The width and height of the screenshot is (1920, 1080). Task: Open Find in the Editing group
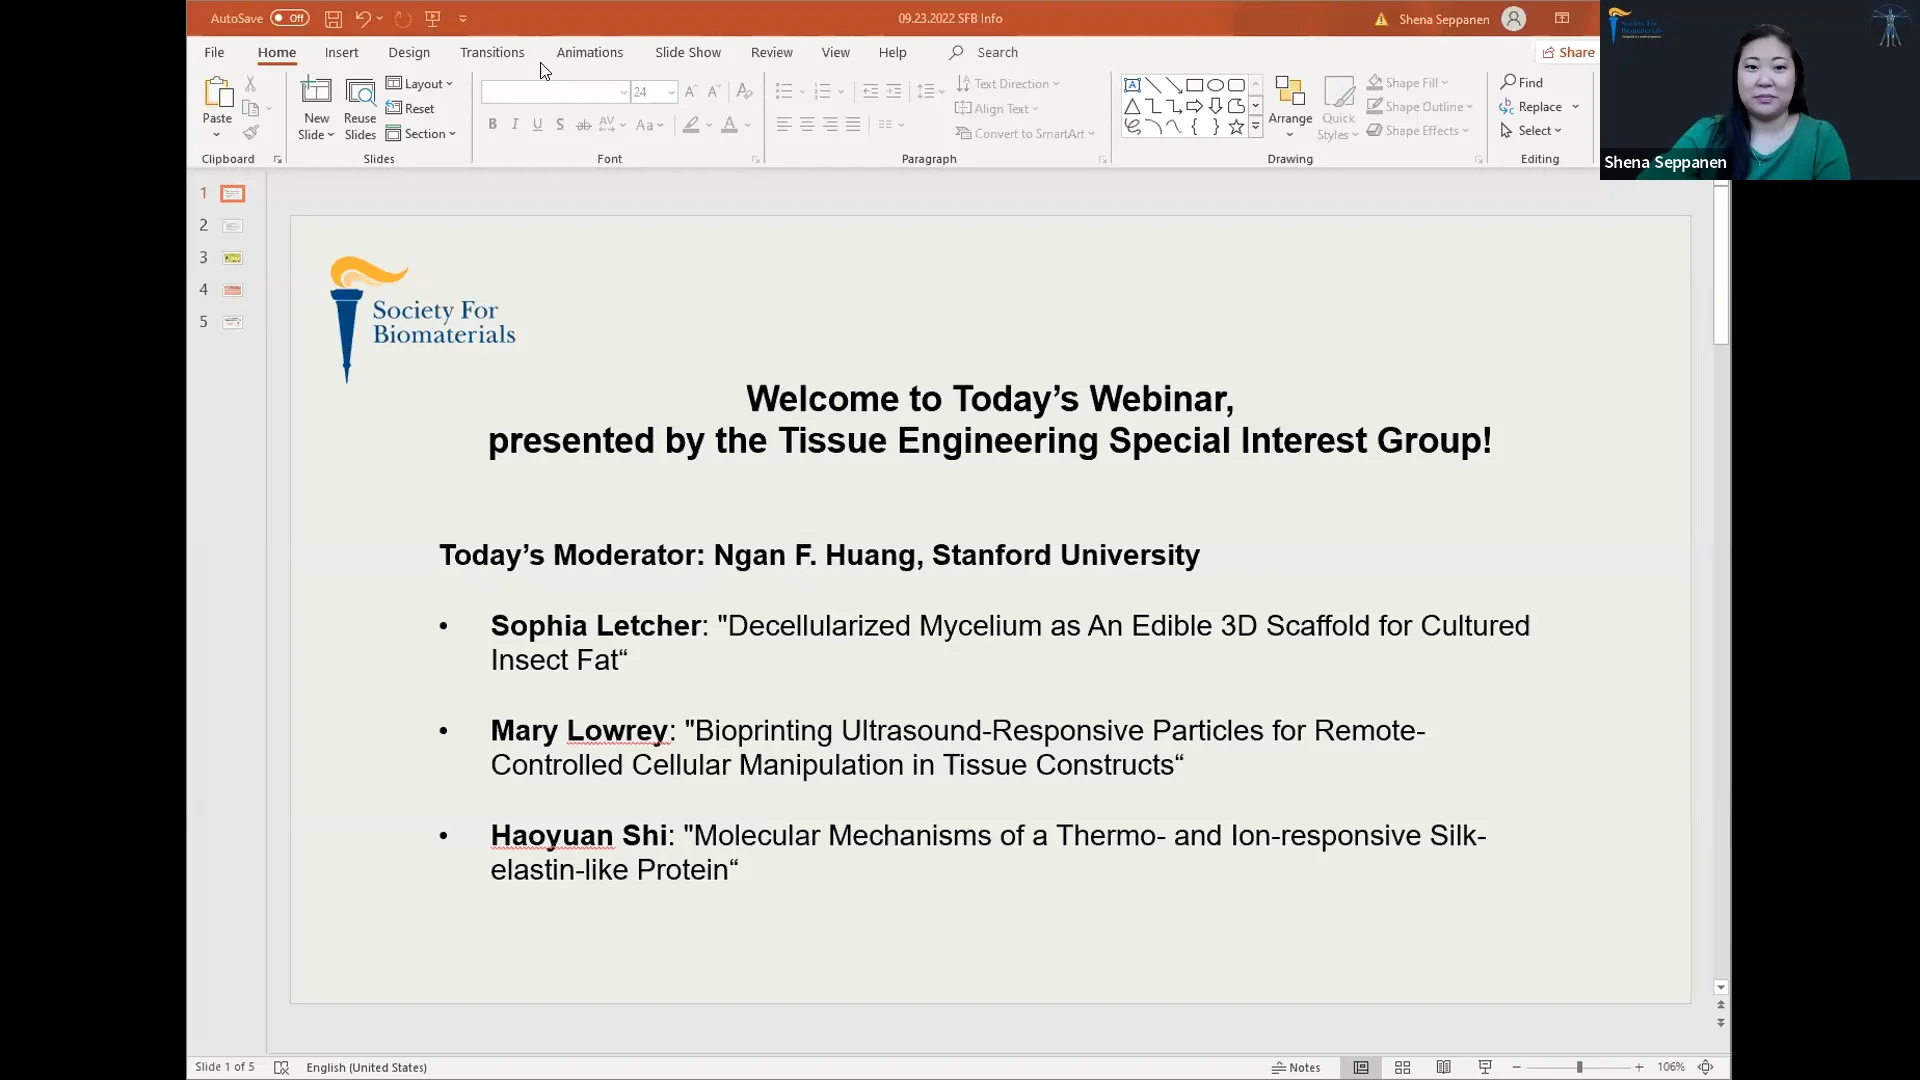click(1523, 81)
